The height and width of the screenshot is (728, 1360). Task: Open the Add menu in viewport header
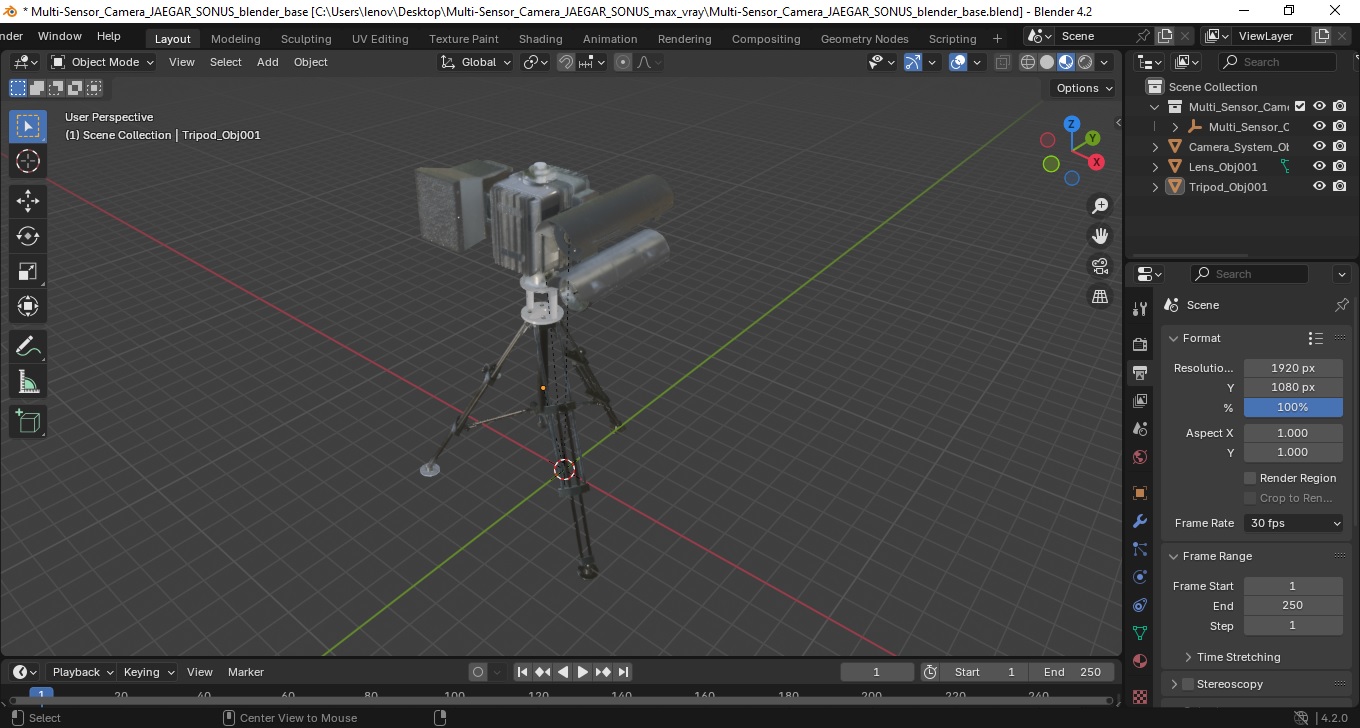coord(267,62)
